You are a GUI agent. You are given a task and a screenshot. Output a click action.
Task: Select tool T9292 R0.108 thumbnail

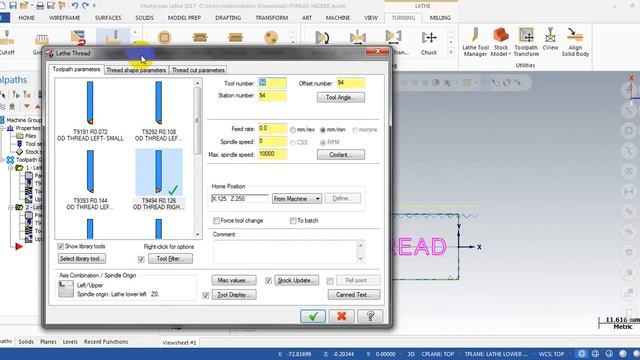[159, 103]
